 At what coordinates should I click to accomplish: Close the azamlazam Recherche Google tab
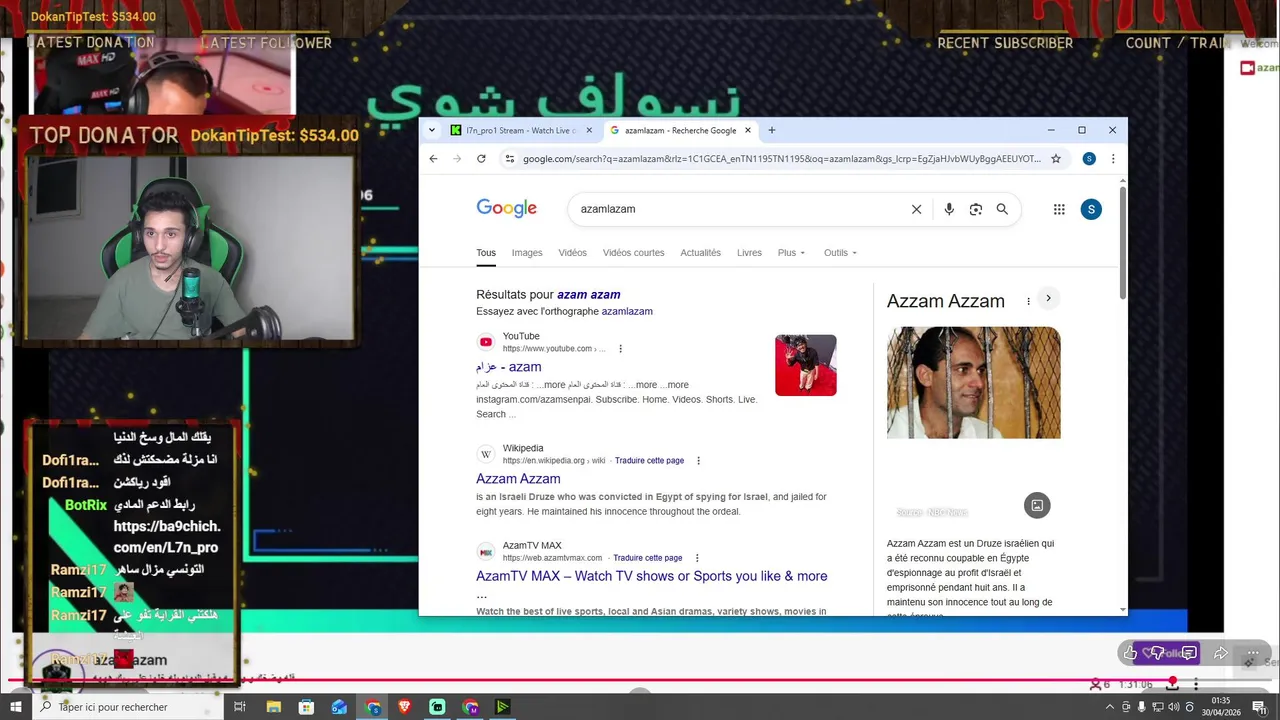tap(747, 130)
